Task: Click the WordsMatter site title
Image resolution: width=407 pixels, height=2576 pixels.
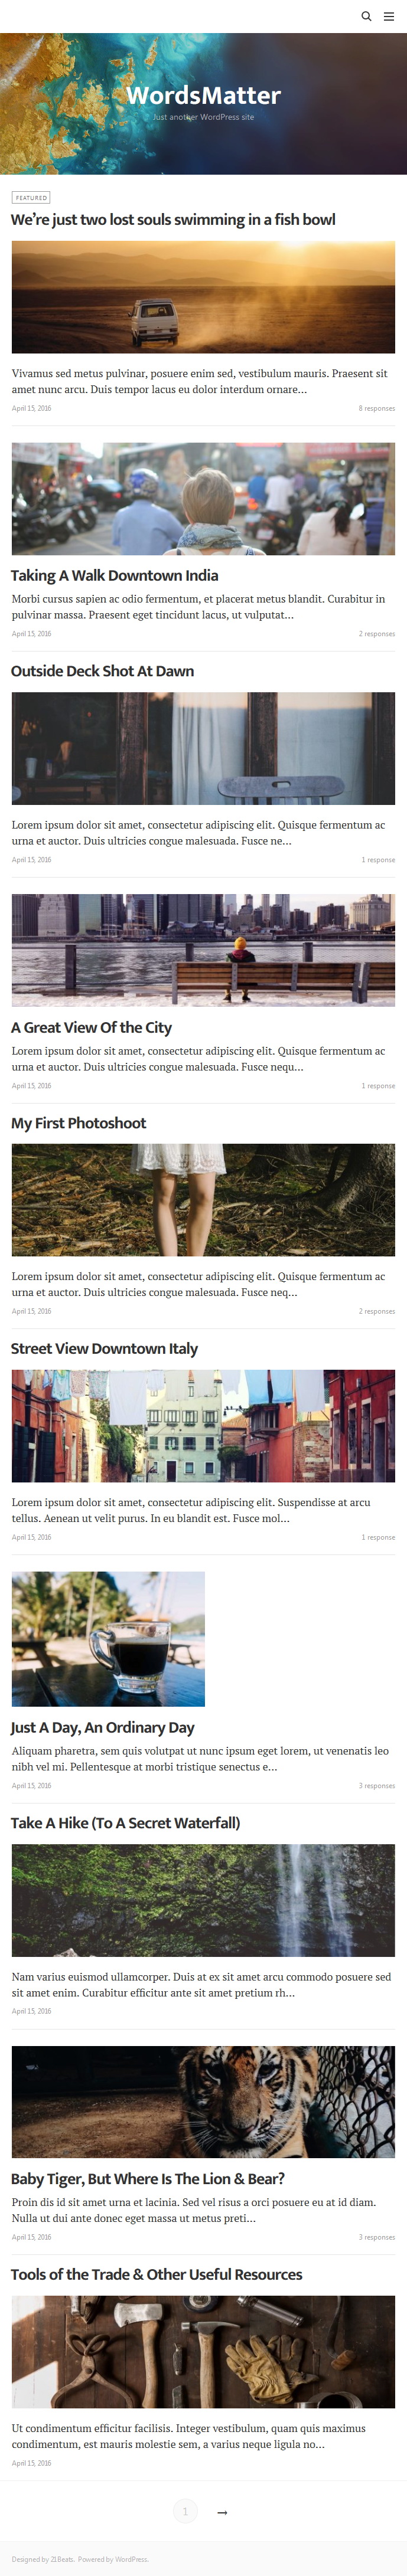Action: click(203, 95)
